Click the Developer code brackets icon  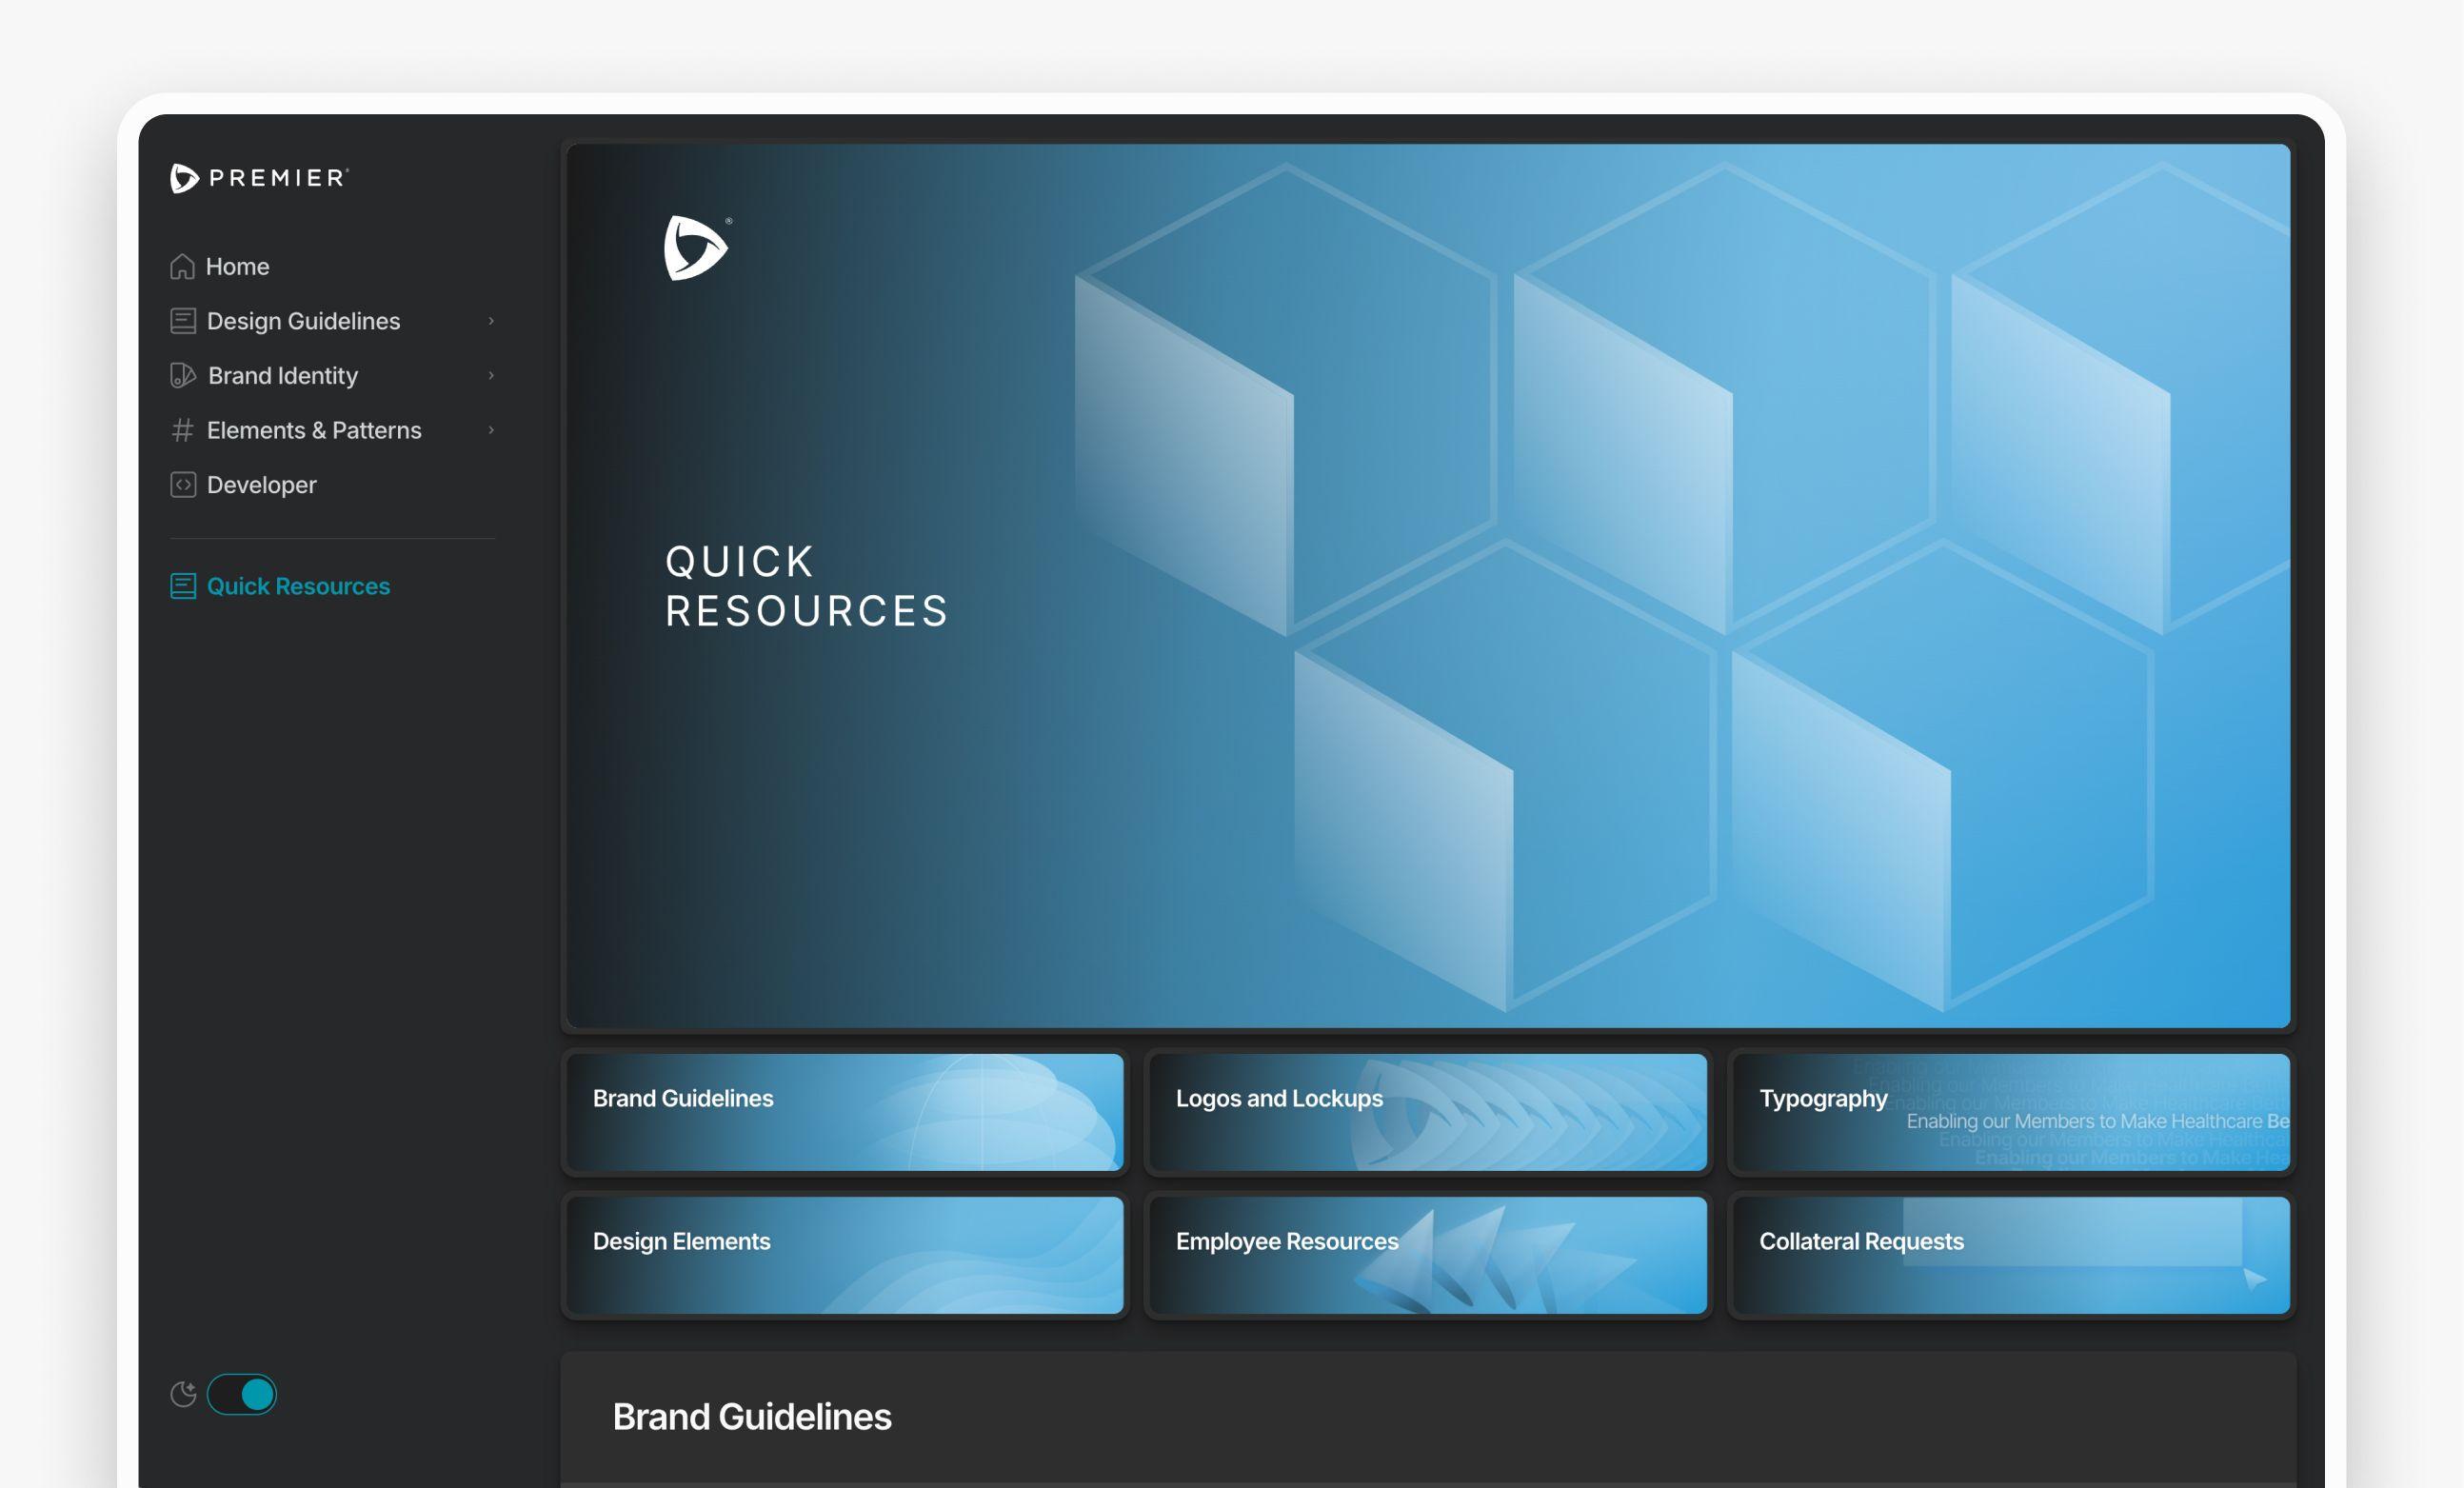tap(183, 485)
